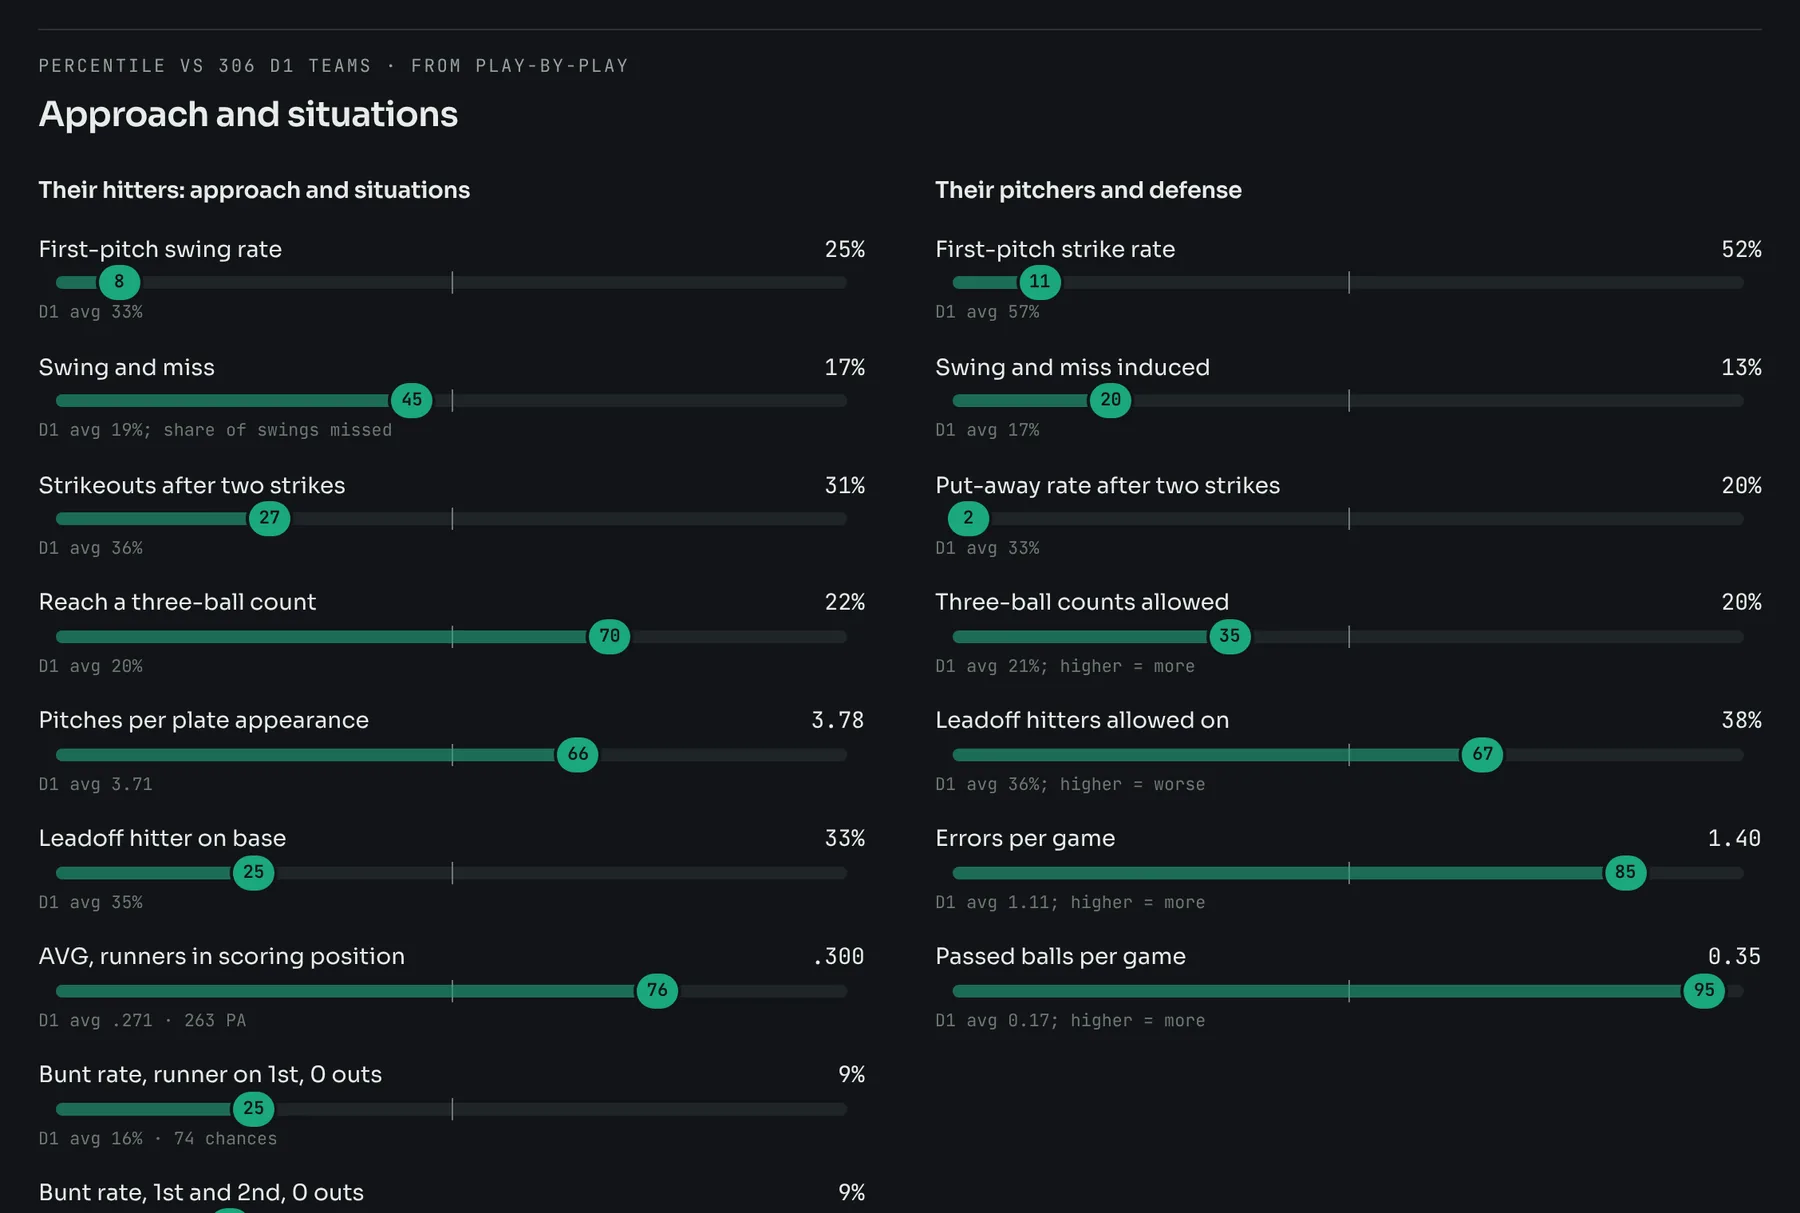This screenshot has width=1800, height=1213.
Task: Click the First-pitch swing rate percentile marker 8
Action: (x=119, y=282)
